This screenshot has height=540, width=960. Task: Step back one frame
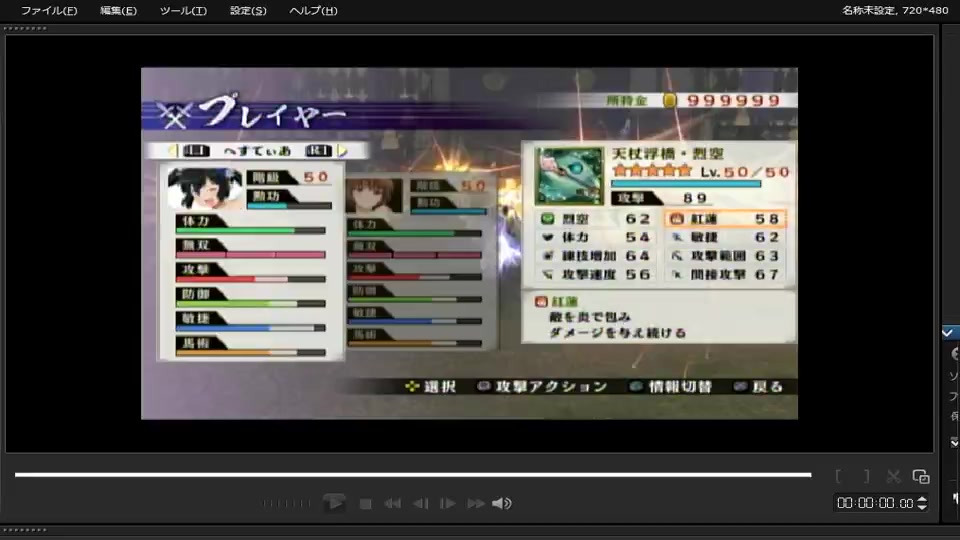click(x=421, y=503)
